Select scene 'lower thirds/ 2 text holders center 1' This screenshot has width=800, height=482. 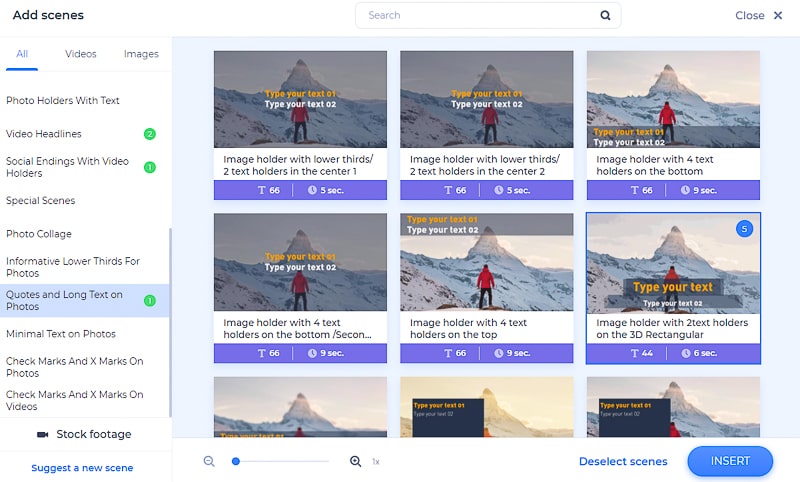(300, 125)
